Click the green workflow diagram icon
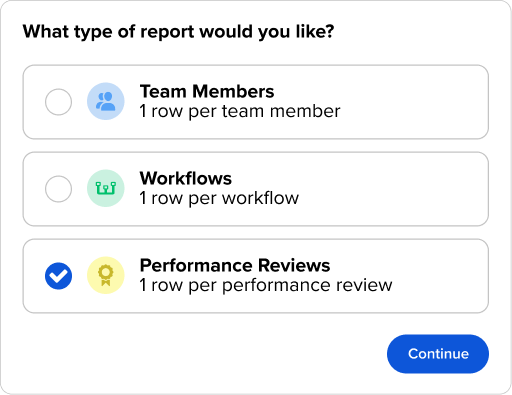The width and height of the screenshot is (512, 395). pyautogui.click(x=106, y=188)
